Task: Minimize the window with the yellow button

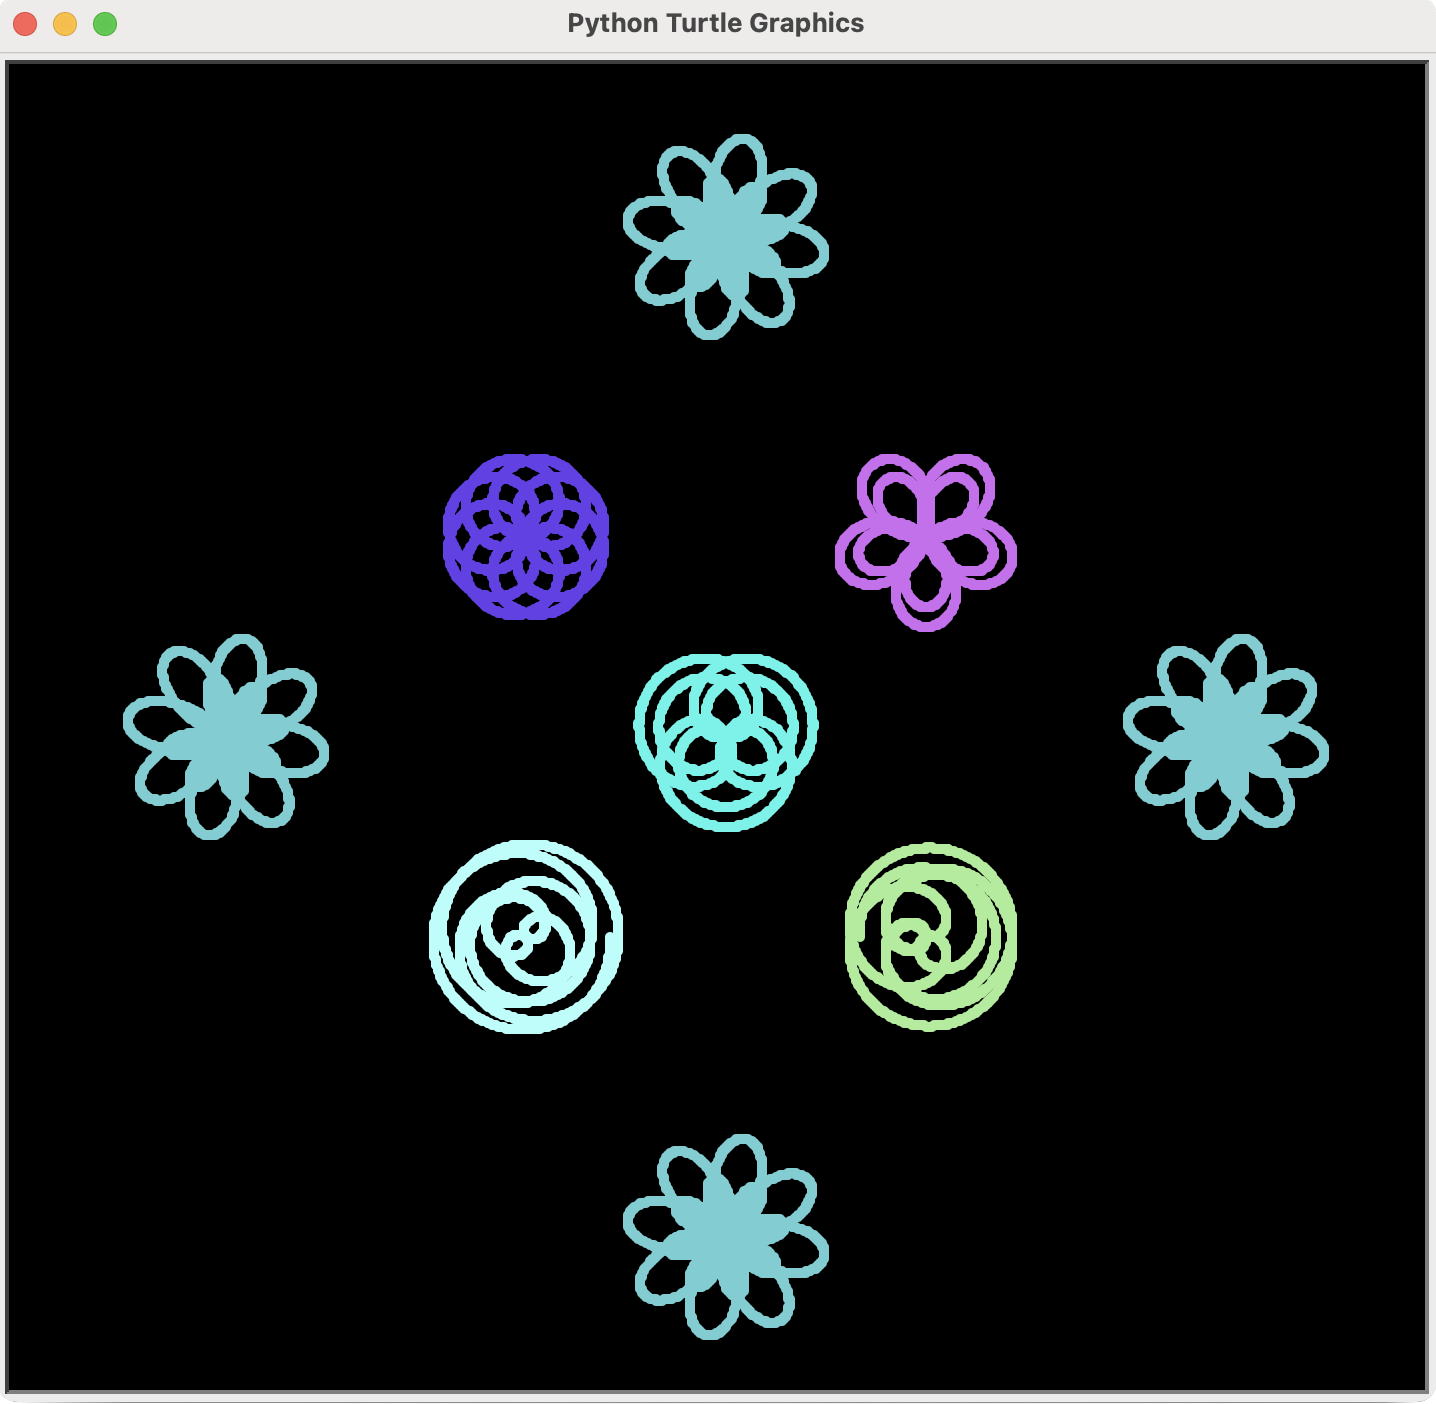Action: (65, 24)
